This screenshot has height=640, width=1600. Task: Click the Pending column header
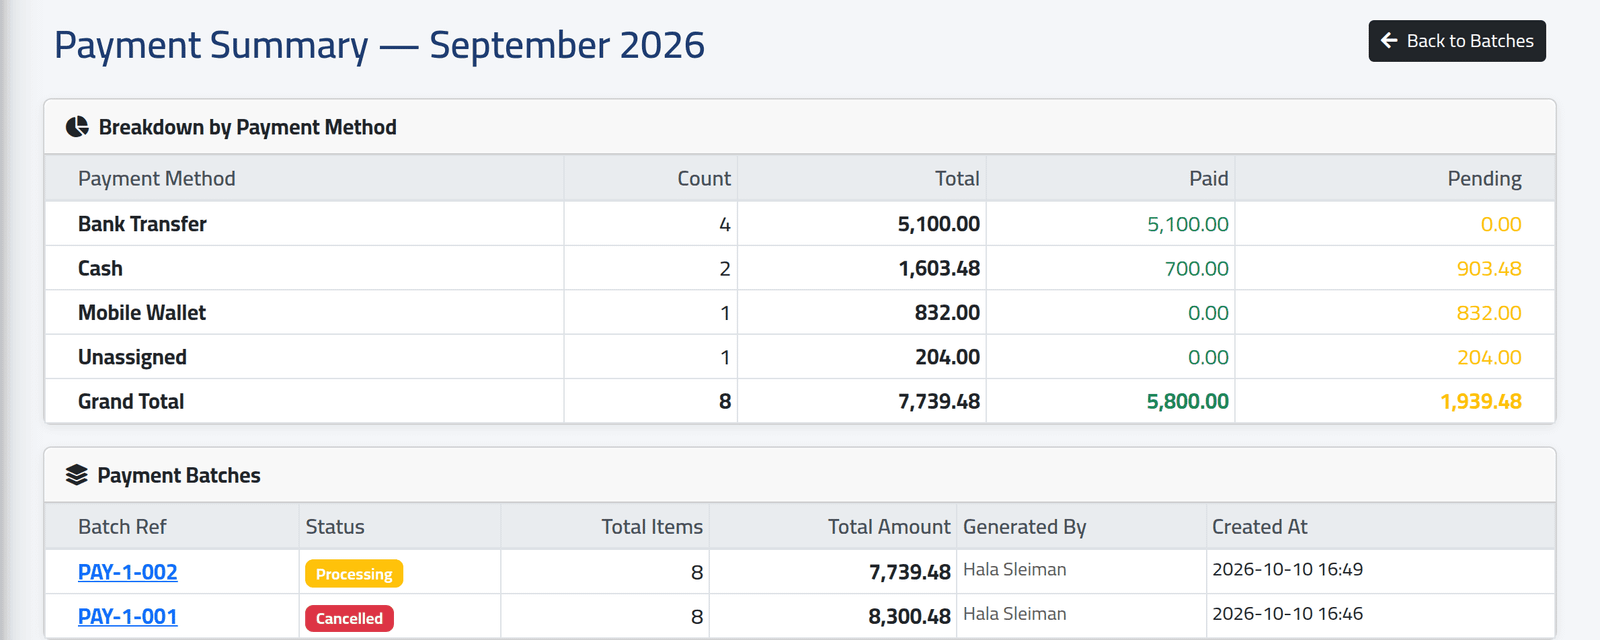point(1485,179)
